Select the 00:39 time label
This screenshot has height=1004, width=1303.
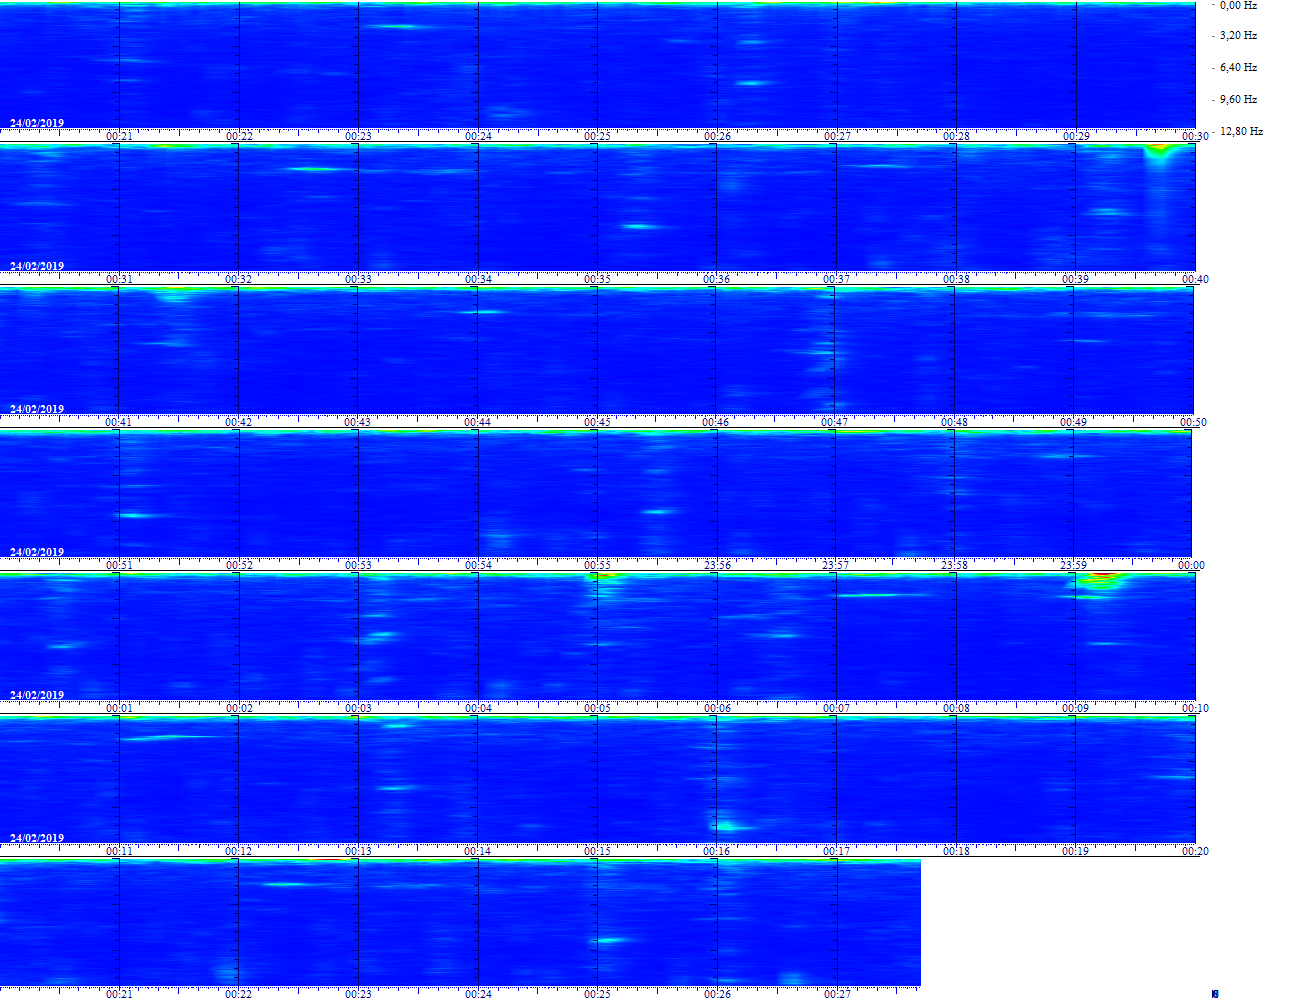1075,279
